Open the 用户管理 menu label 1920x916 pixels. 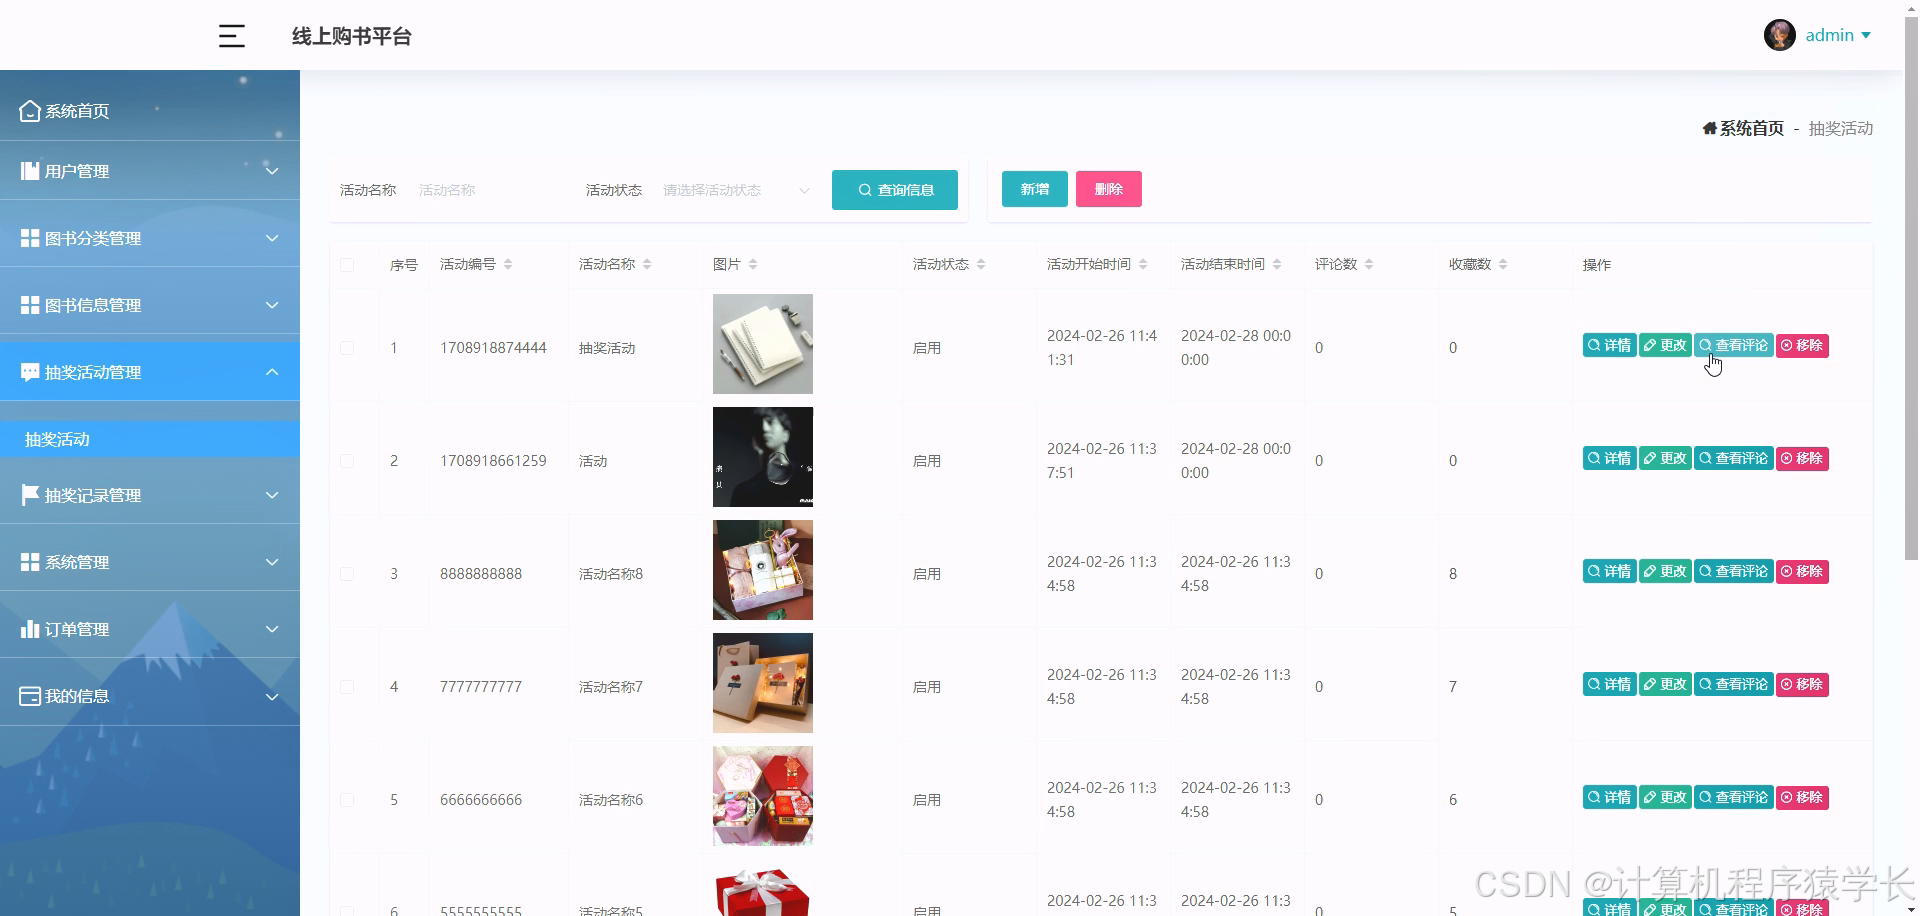tap(77, 171)
